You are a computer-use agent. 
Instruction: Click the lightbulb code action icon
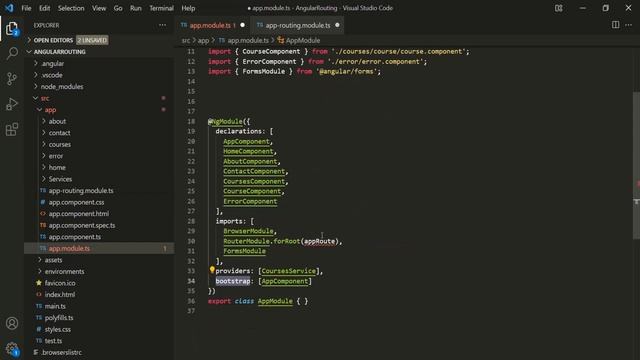[212, 270]
